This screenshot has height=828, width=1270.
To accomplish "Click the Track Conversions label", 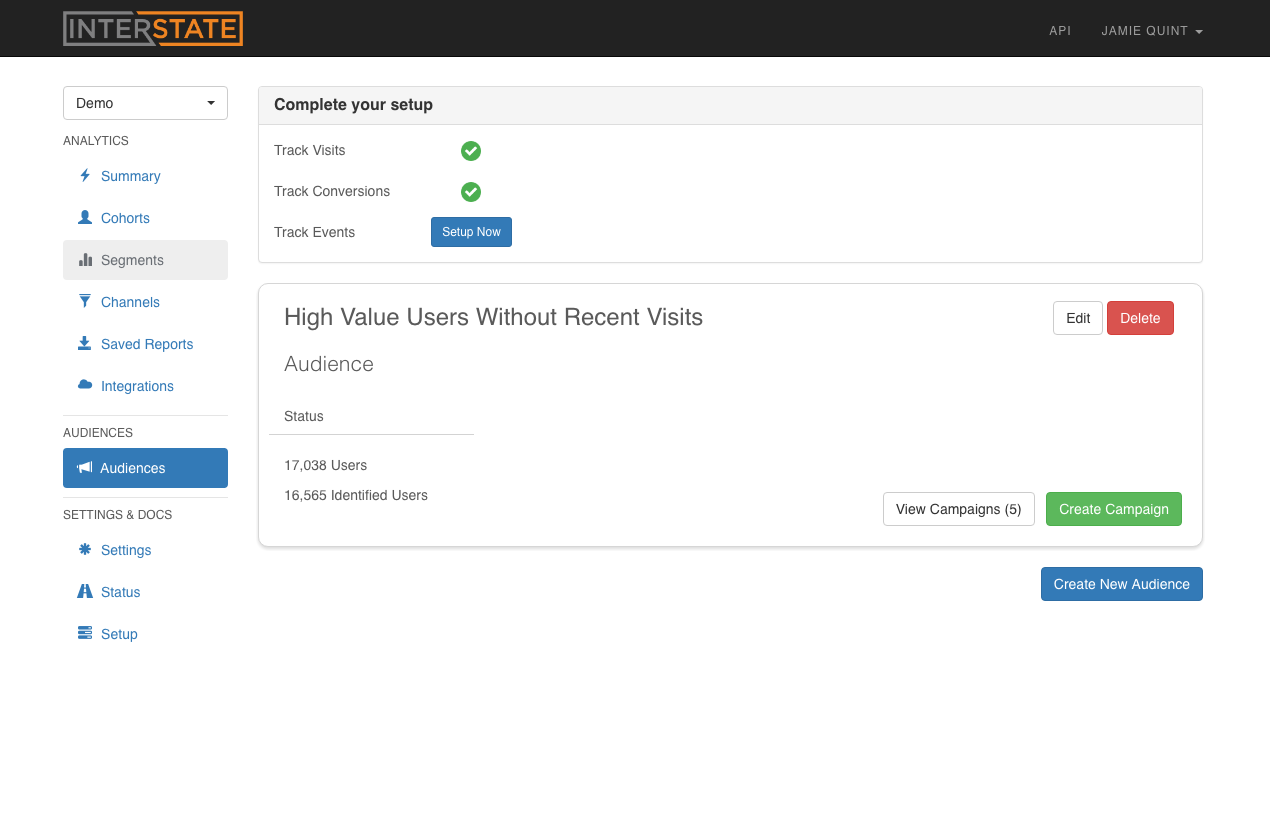I will [x=332, y=191].
